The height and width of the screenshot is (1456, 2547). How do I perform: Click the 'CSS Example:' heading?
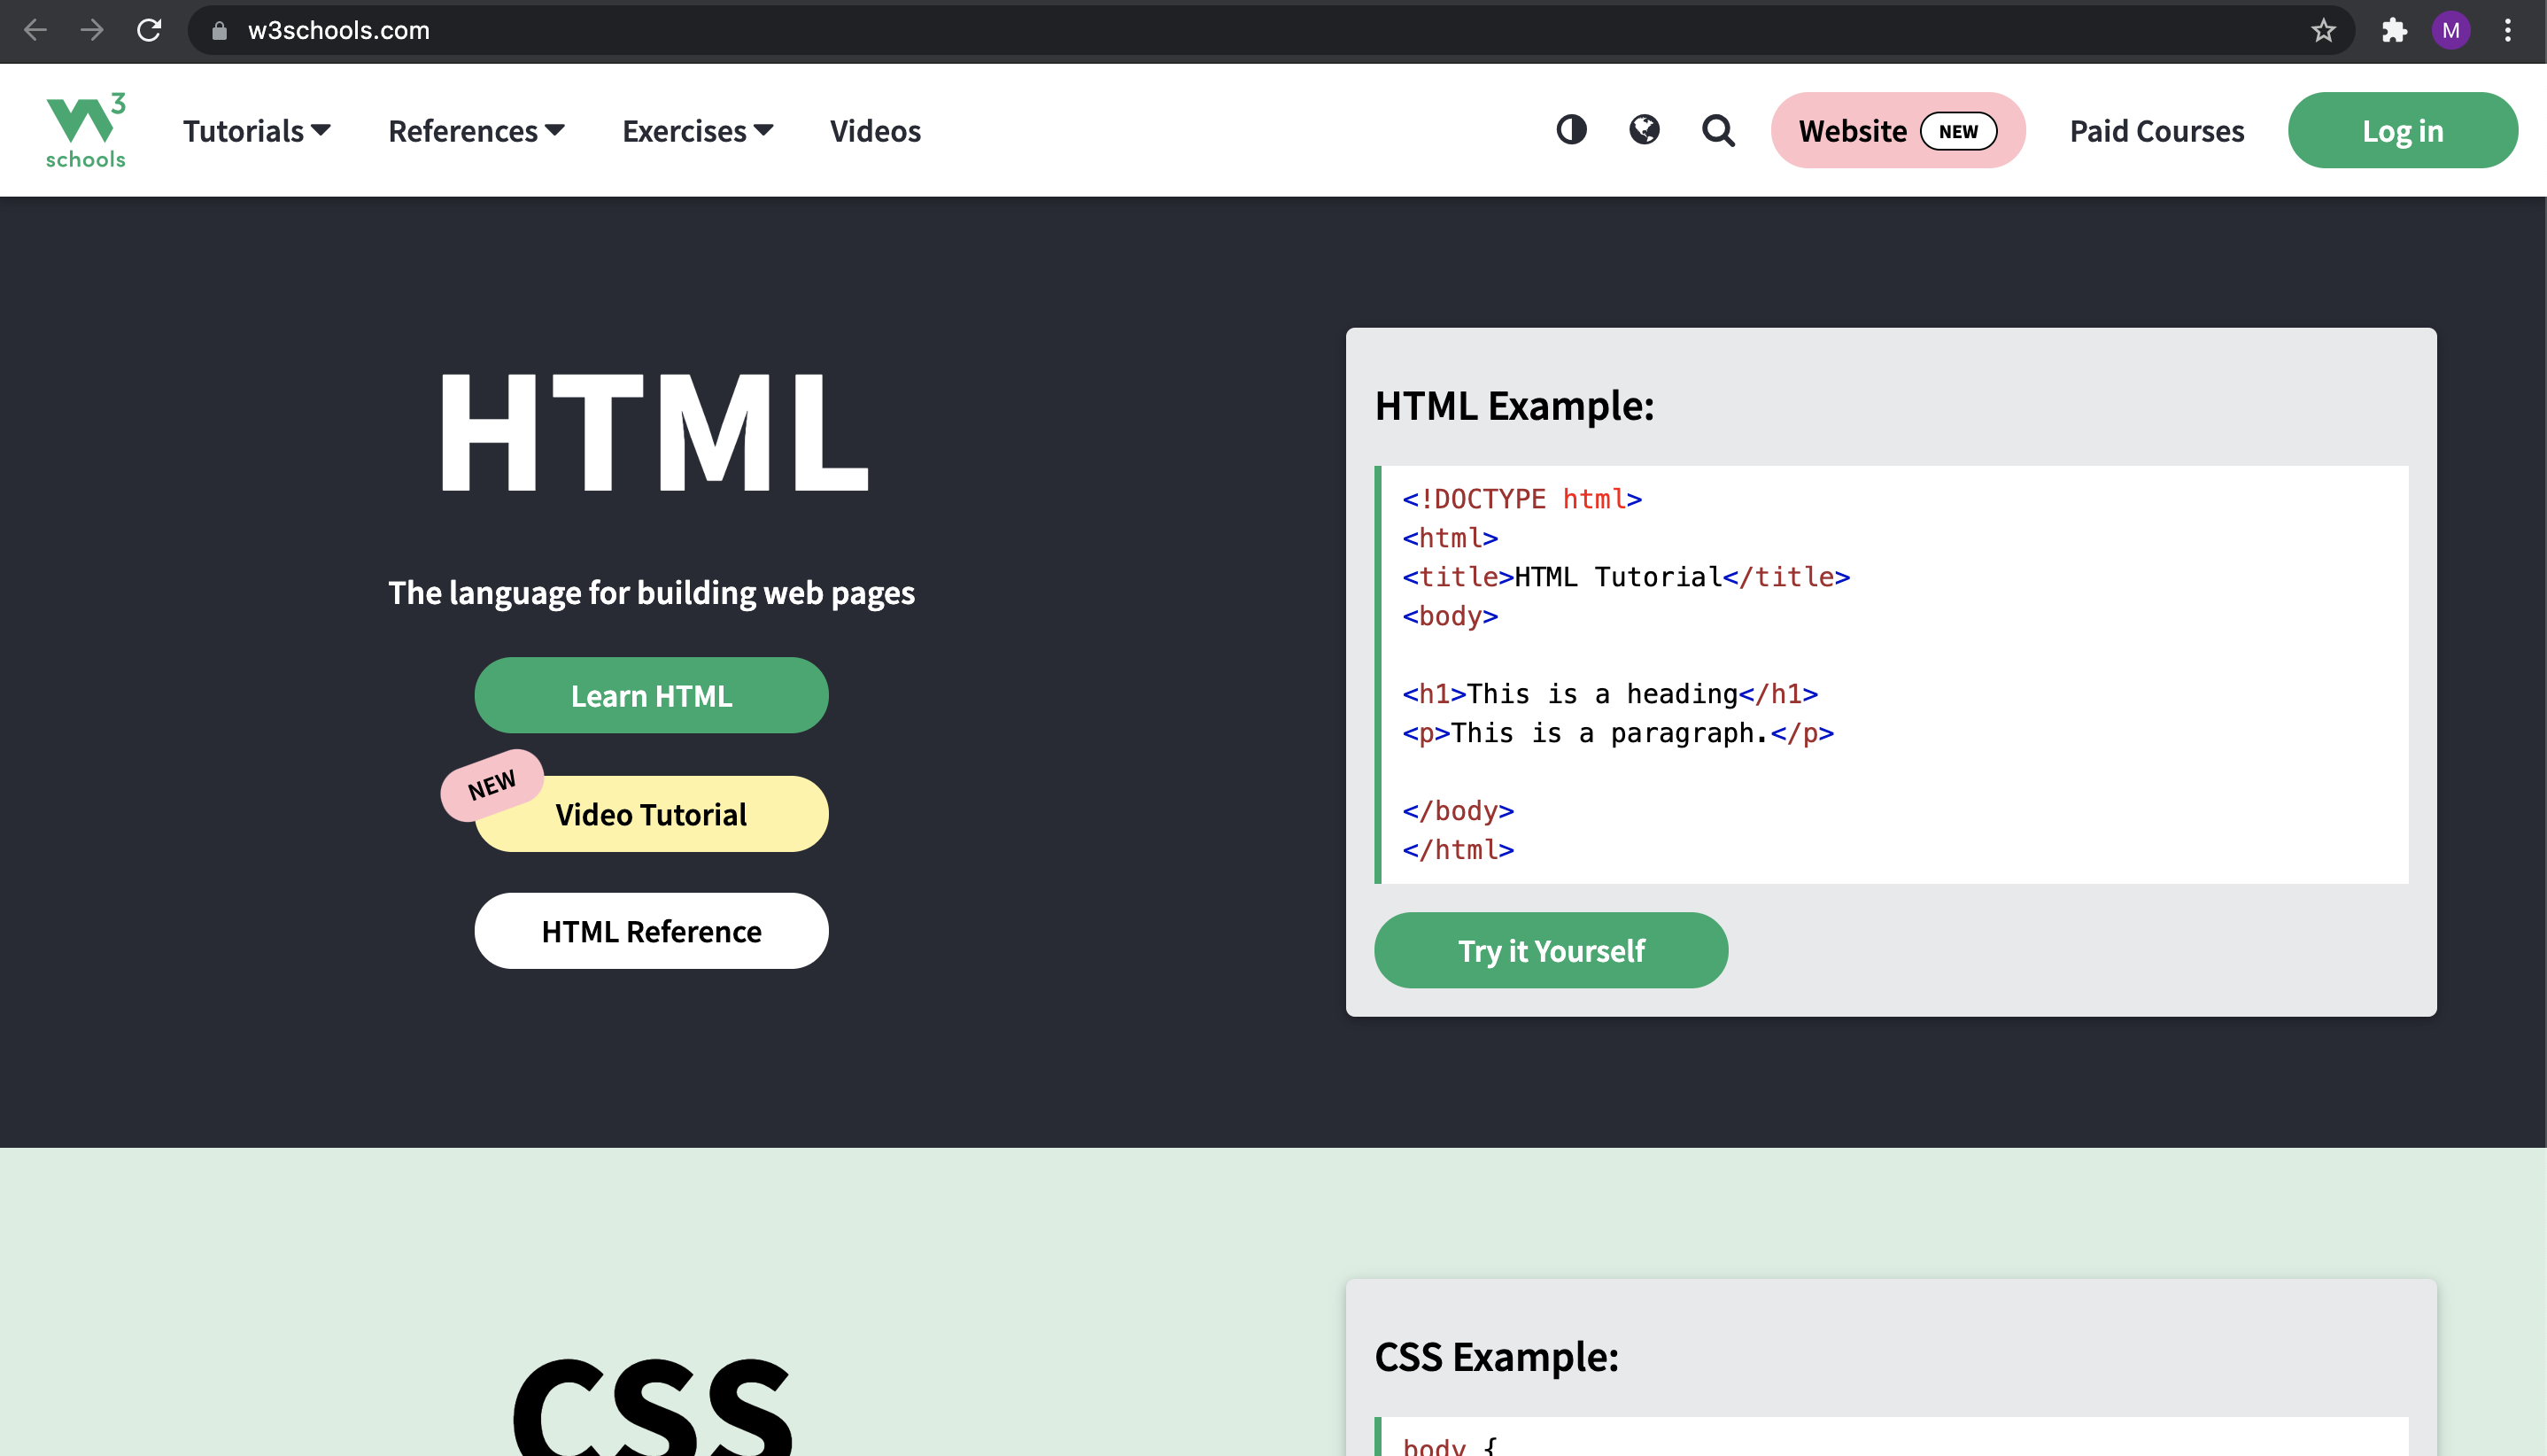tap(1496, 1356)
